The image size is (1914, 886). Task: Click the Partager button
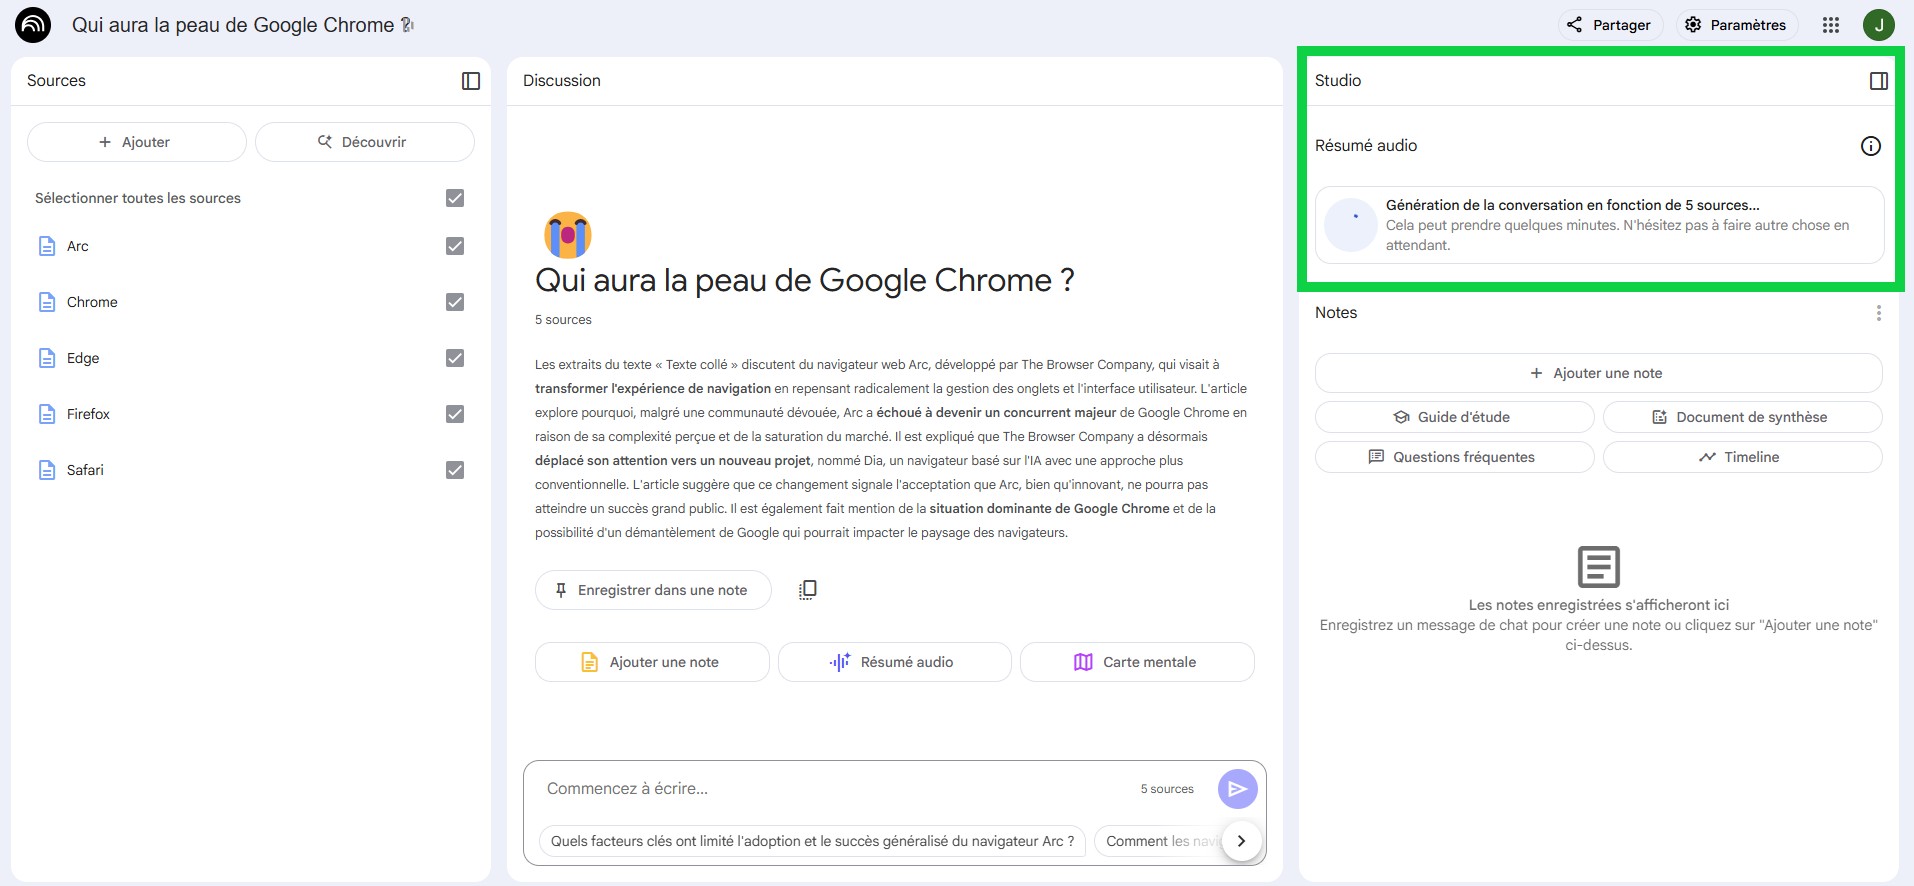pos(1610,25)
